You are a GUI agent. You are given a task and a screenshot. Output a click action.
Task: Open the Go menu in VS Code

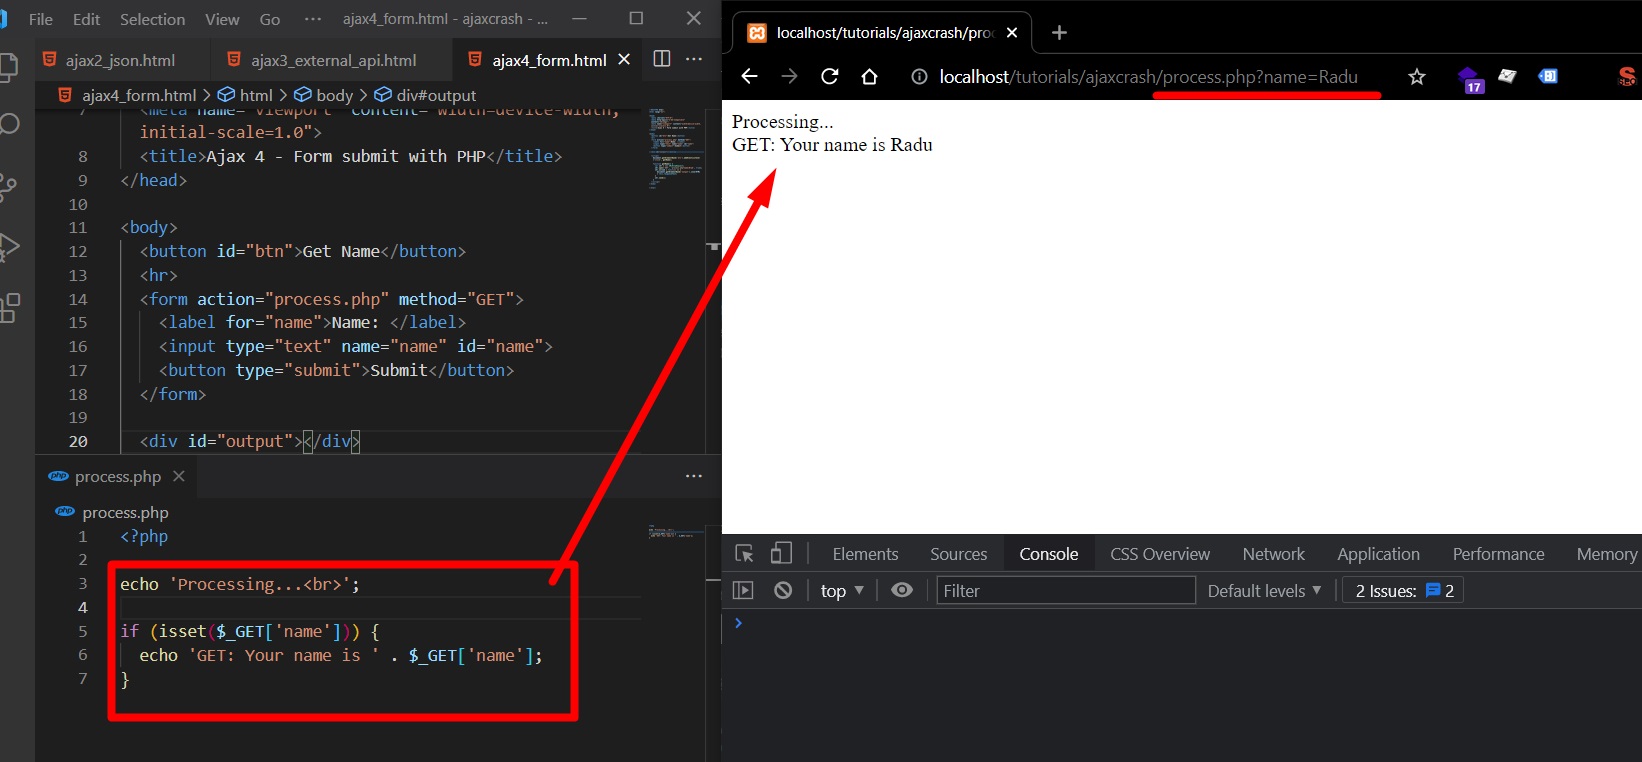270,19
